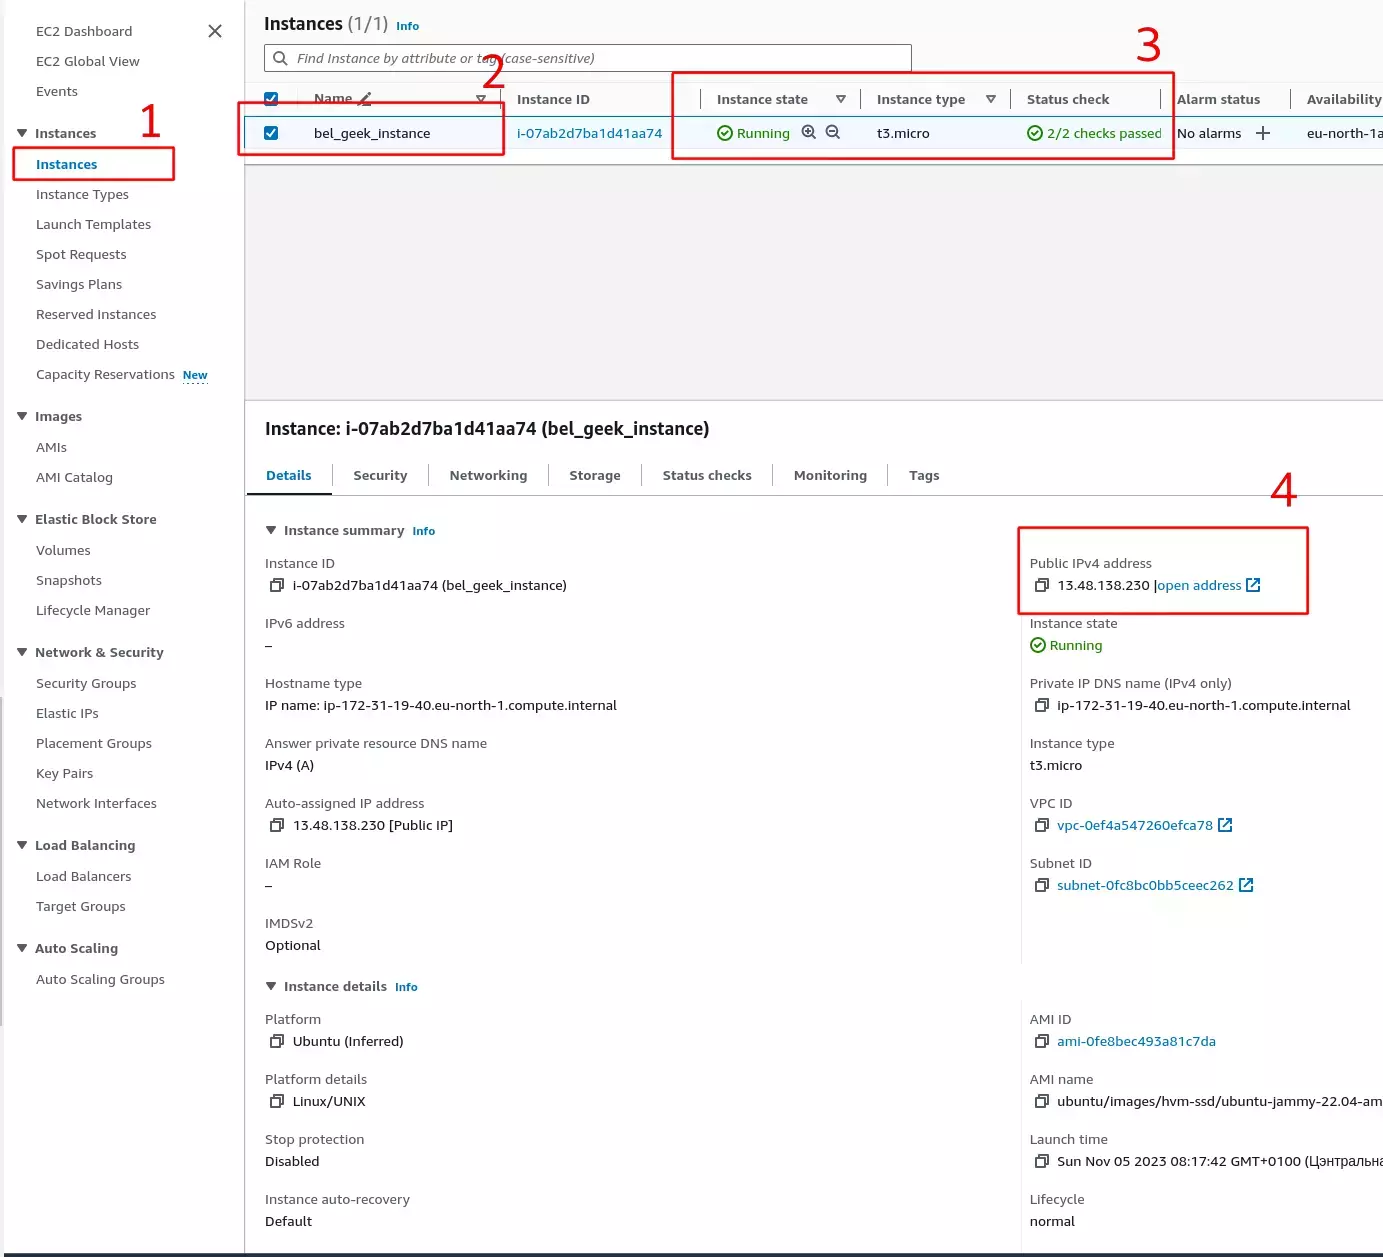Click Info link beside Instance summary
Viewport: 1383px width, 1257px height.
pos(424,531)
